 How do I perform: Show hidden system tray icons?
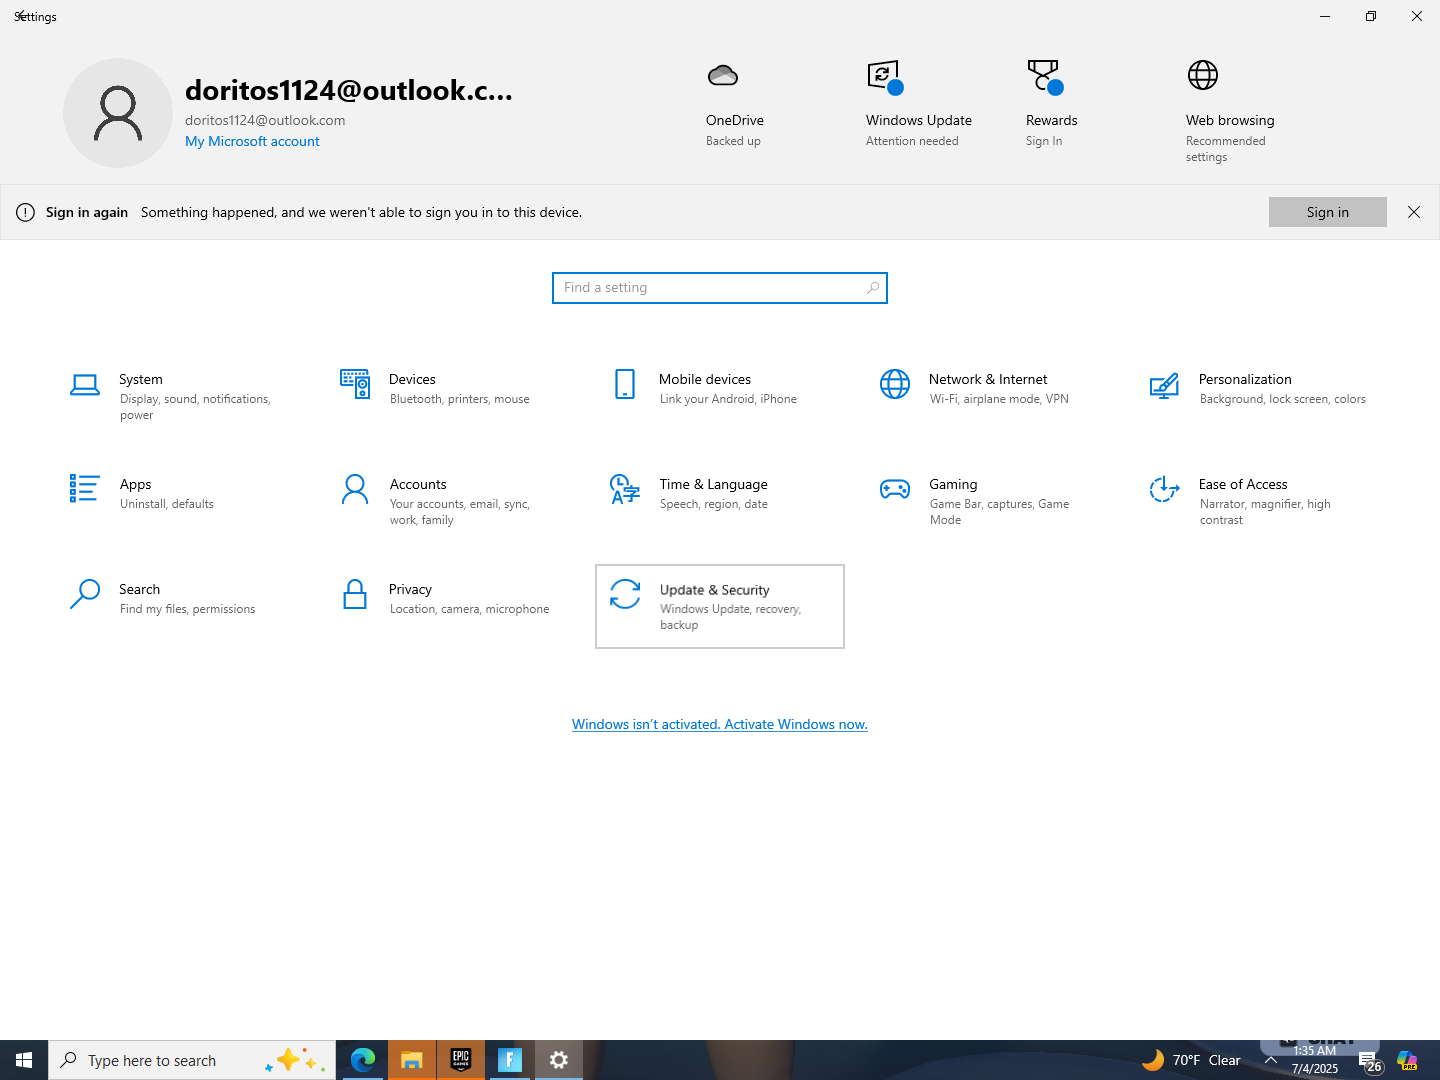click(x=1271, y=1060)
